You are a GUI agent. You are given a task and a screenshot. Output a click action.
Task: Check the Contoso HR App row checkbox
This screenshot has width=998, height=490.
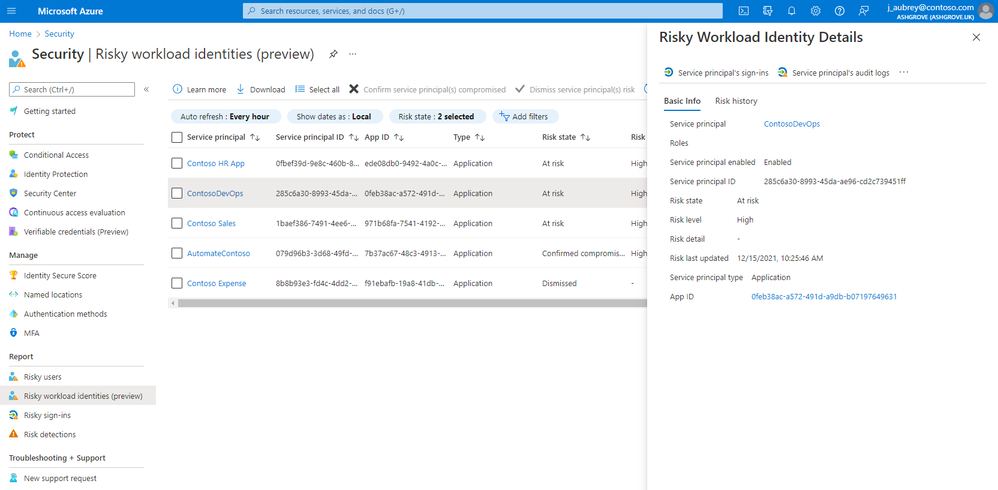177,164
